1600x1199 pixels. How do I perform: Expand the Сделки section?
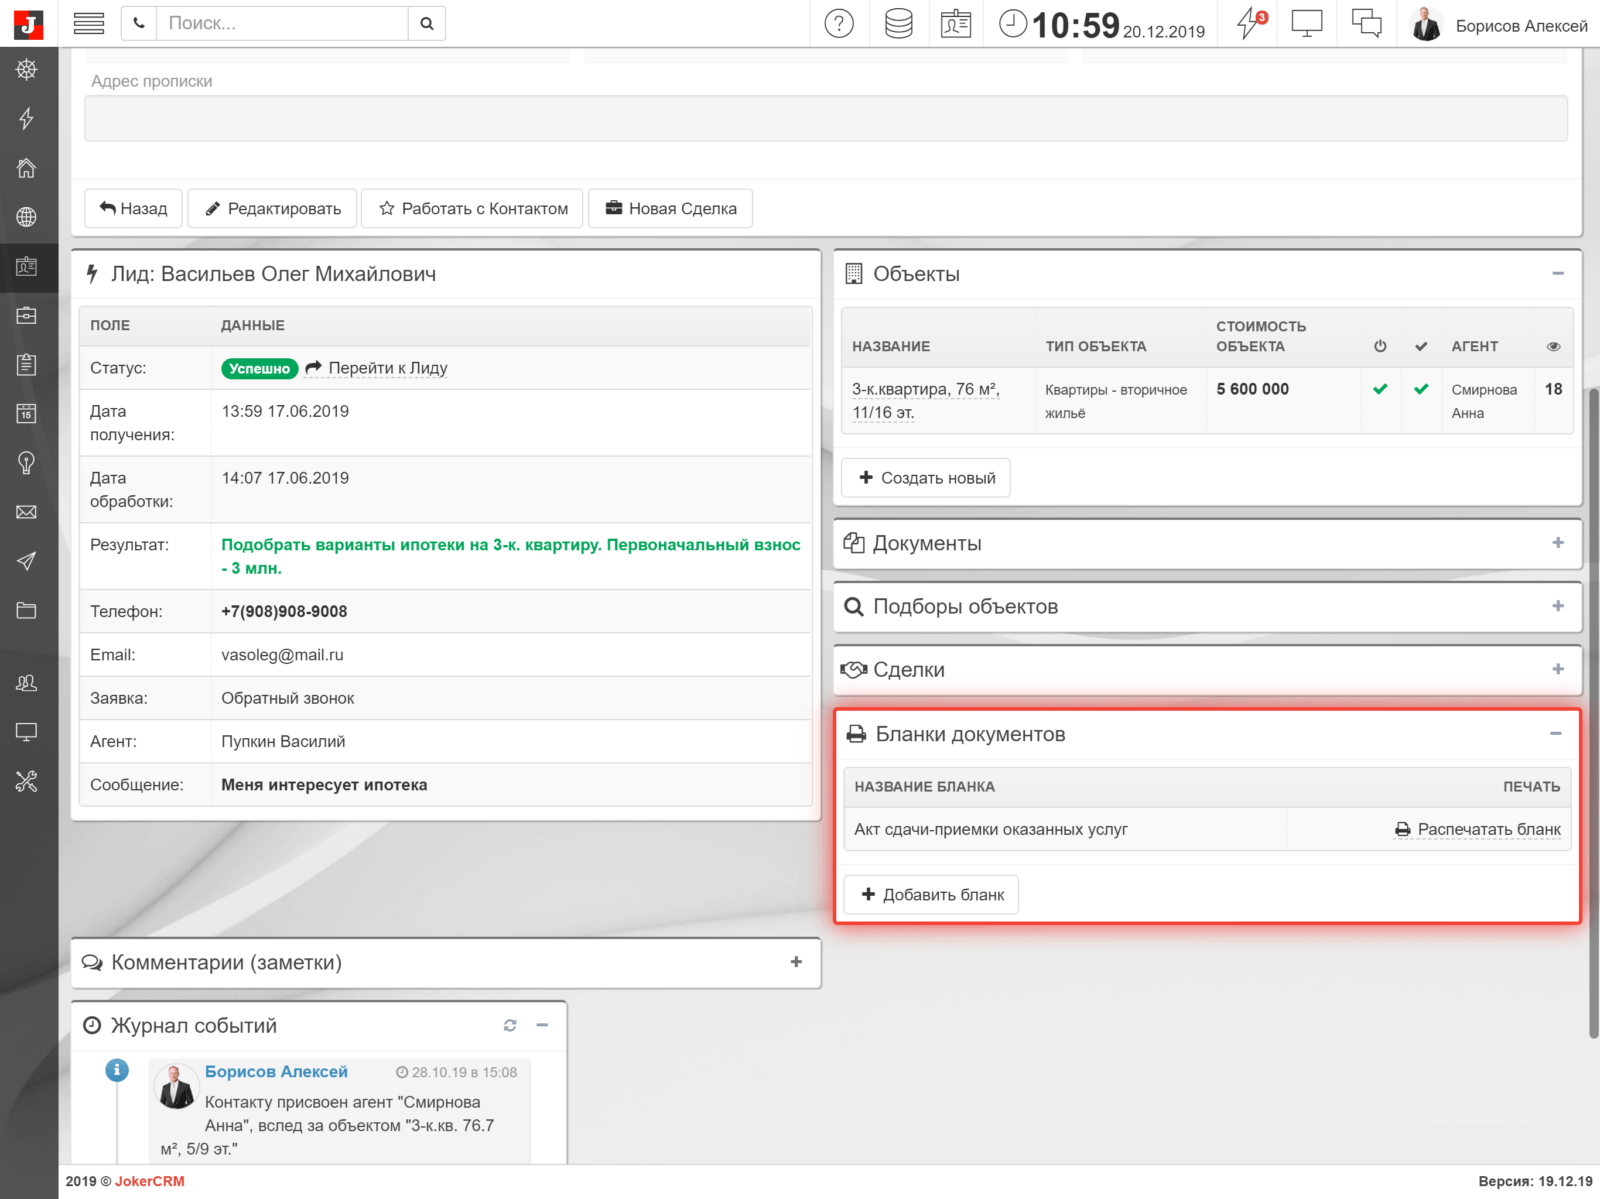tap(1557, 669)
